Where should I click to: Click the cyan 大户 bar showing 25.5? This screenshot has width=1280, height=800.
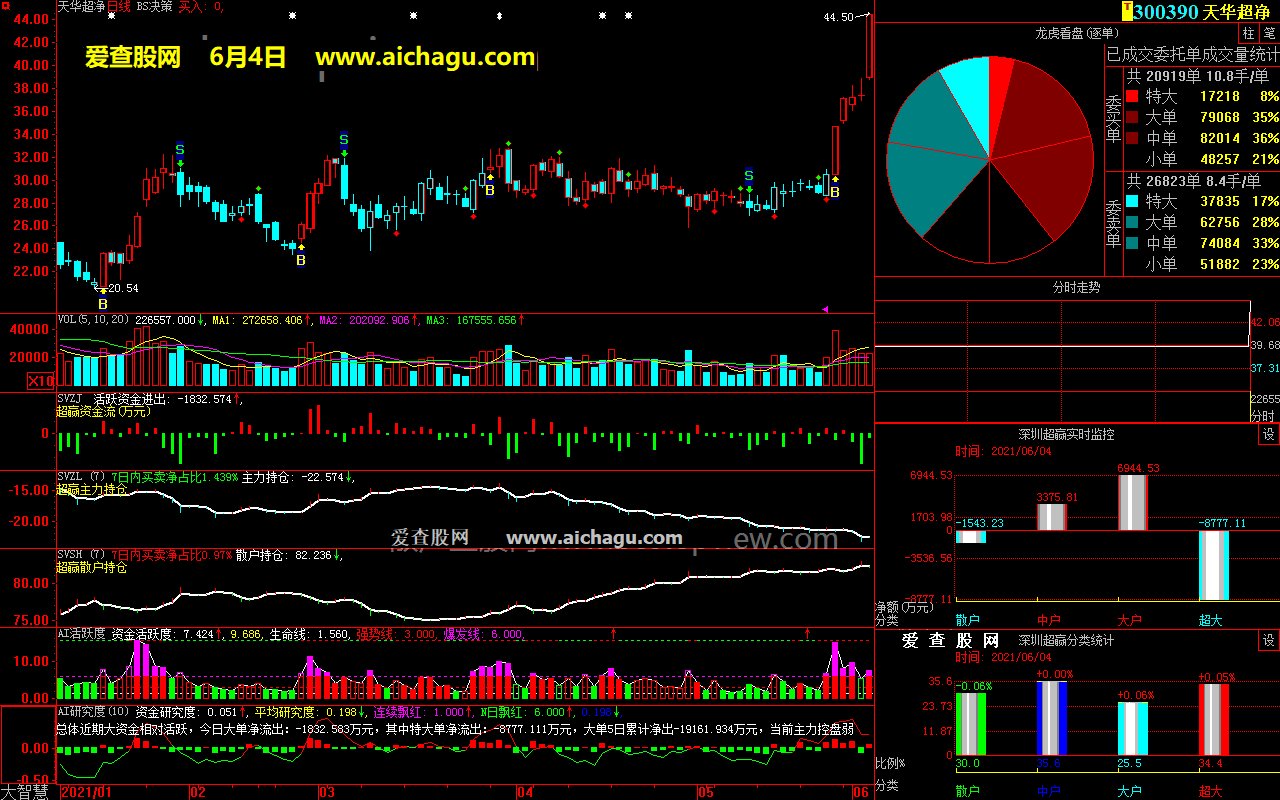tap(1132, 728)
